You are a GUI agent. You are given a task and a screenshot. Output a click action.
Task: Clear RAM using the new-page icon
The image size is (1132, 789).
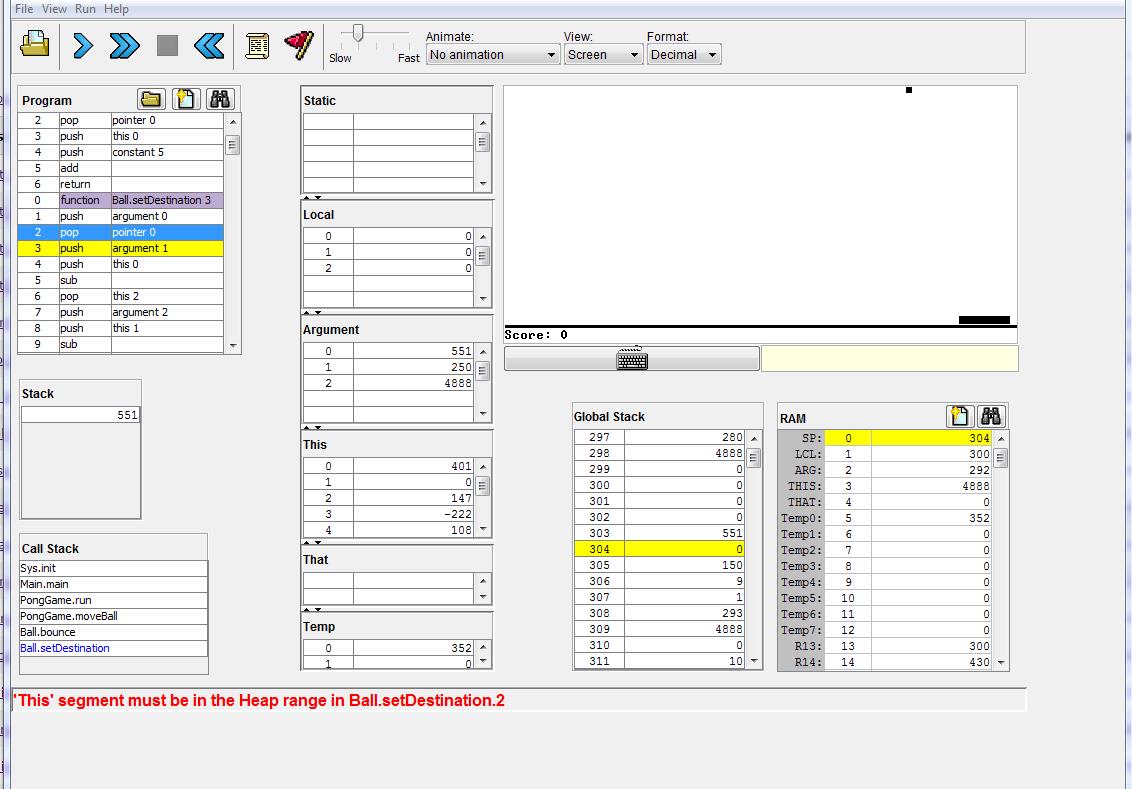pyautogui.click(x=958, y=417)
